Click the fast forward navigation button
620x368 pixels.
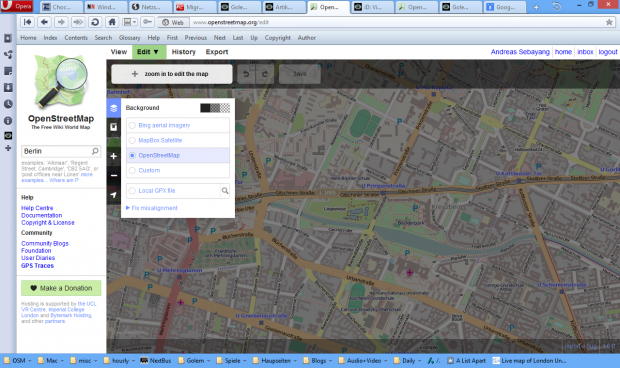click(x=78, y=22)
